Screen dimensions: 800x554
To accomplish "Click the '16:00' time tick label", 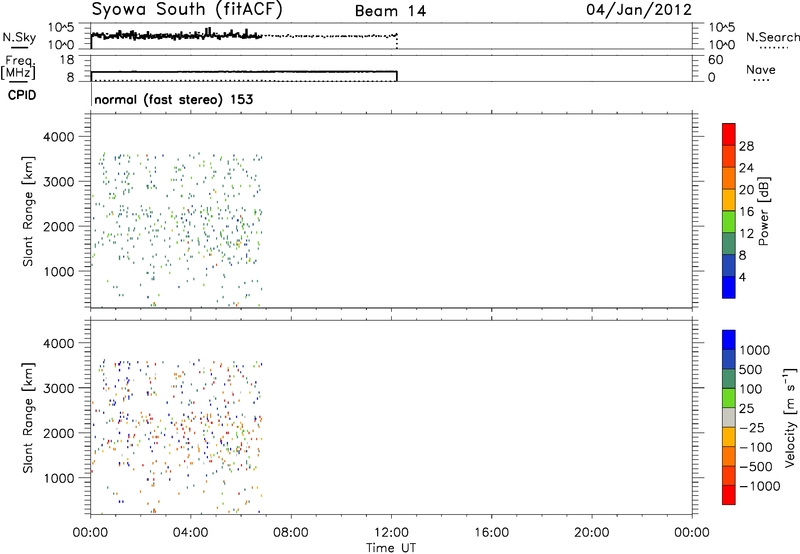I will pos(491,533).
